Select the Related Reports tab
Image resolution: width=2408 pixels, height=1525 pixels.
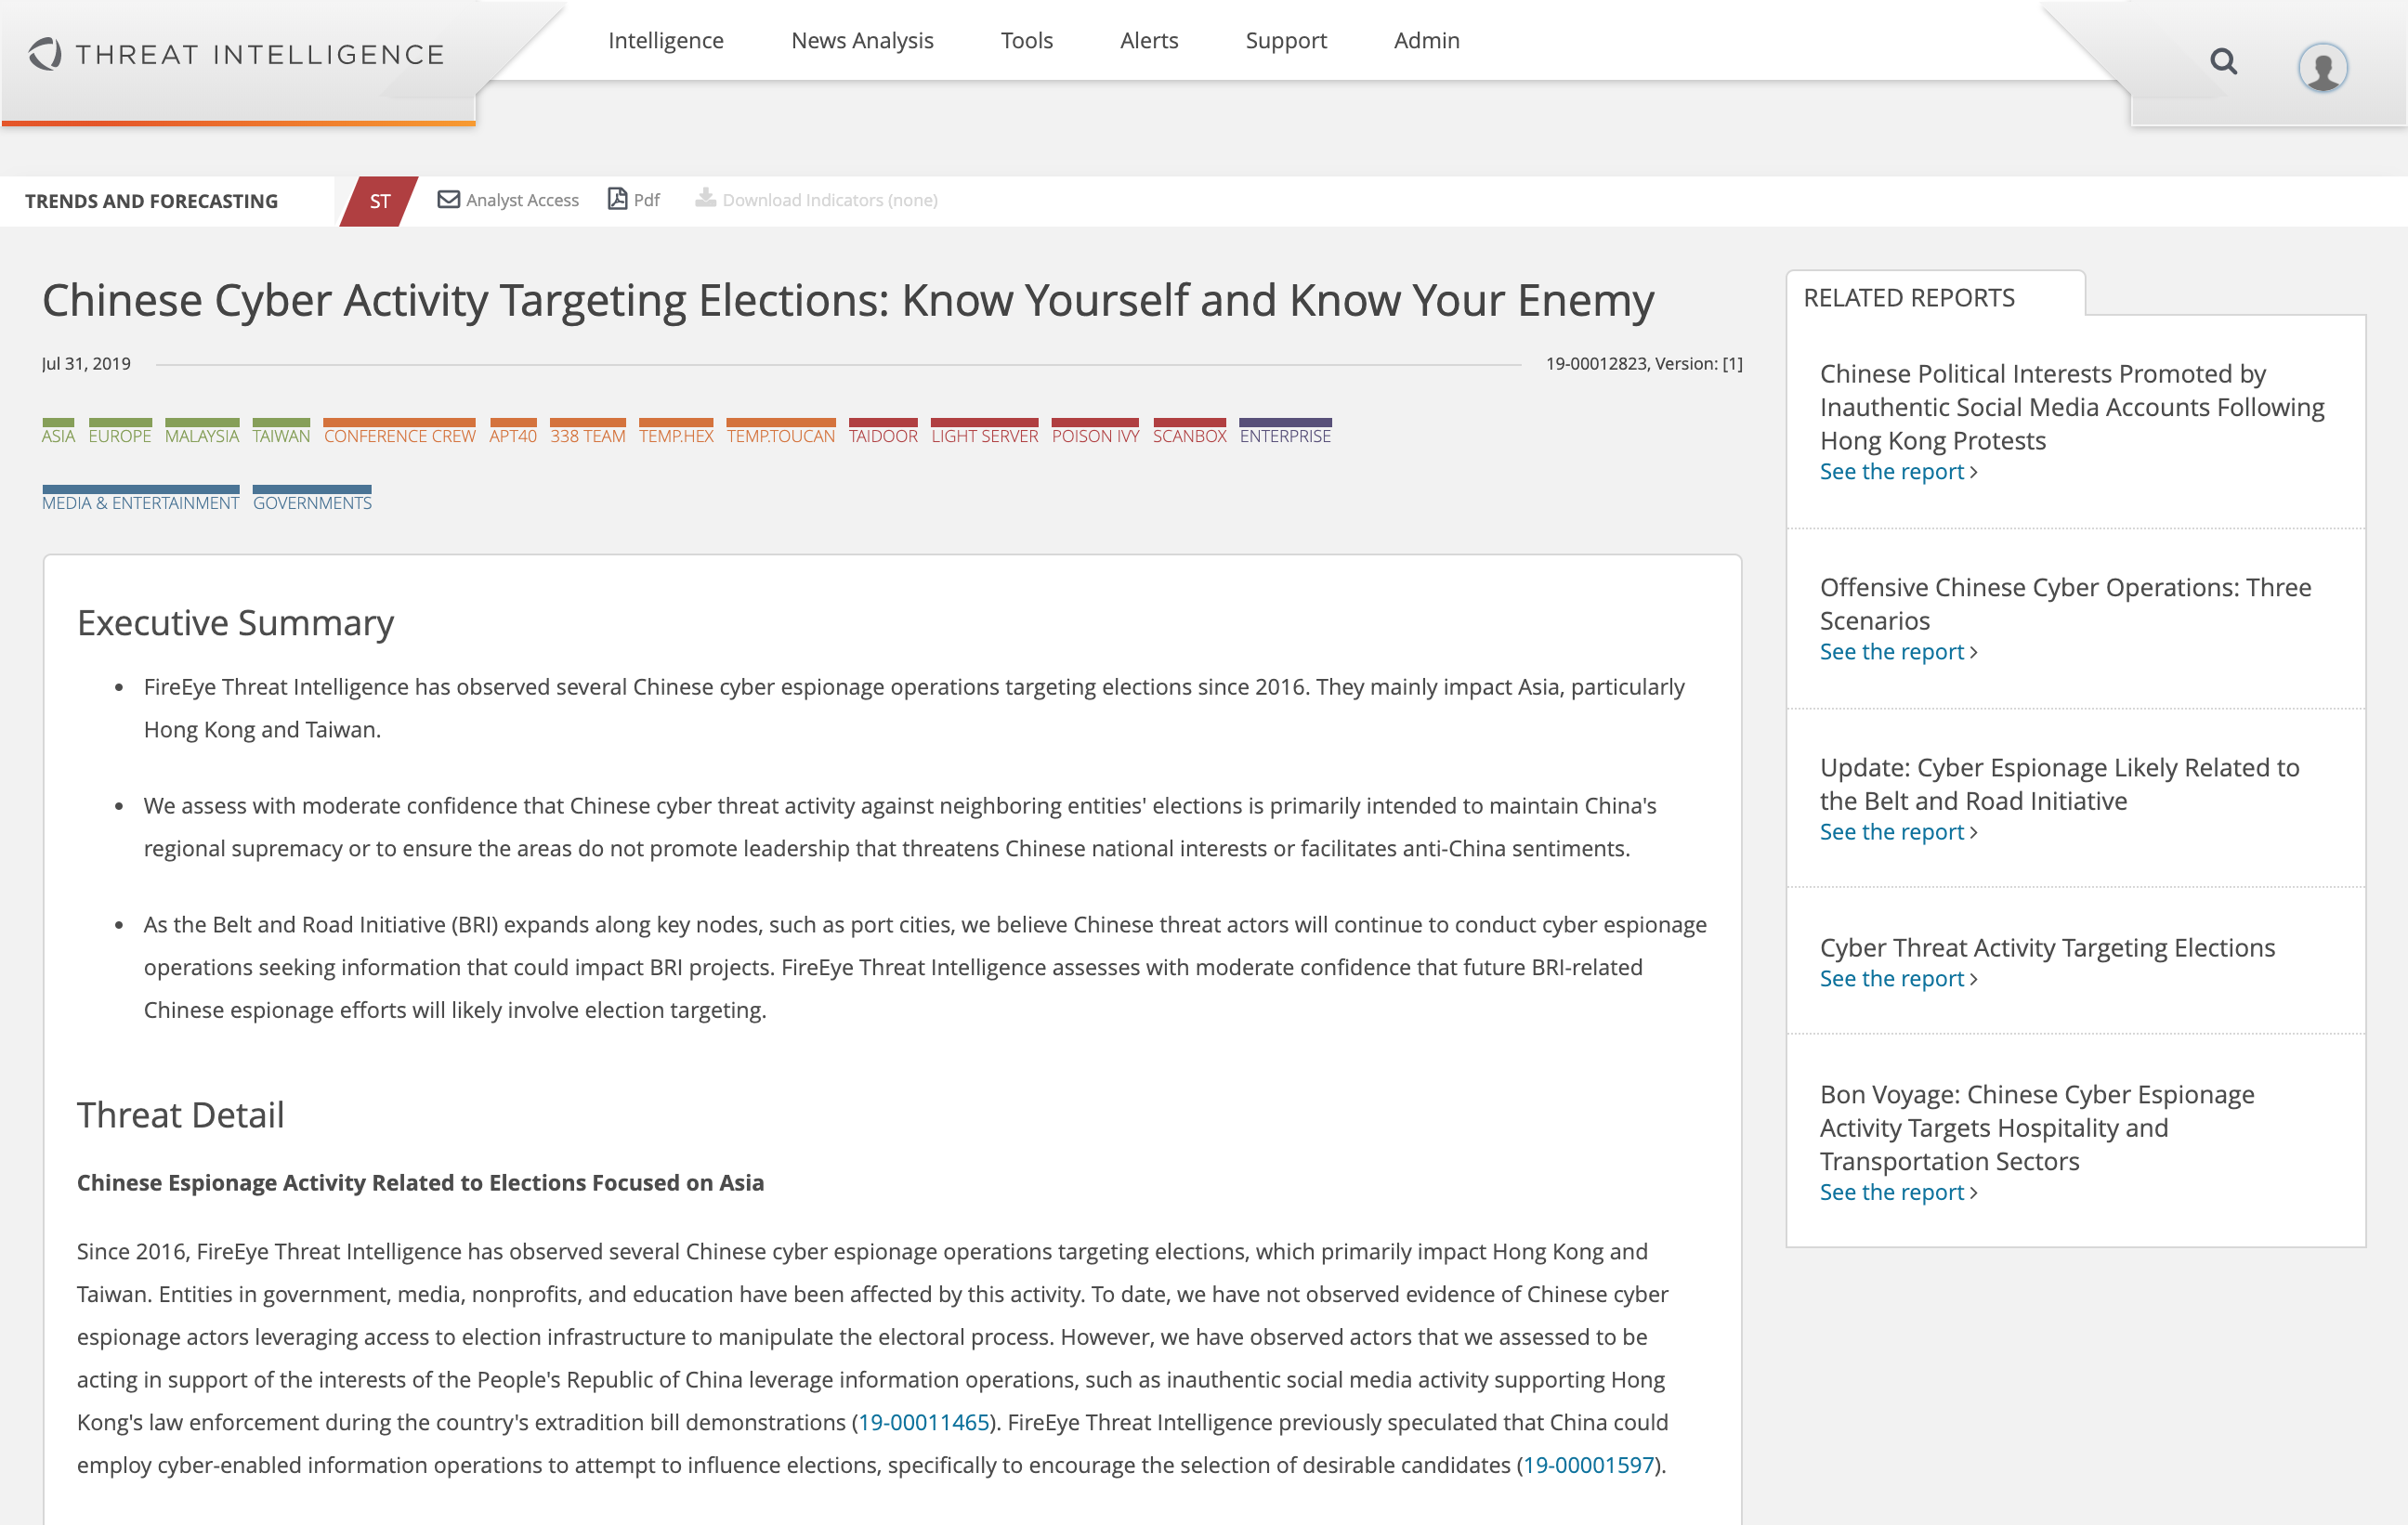[x=1935, y=297]
